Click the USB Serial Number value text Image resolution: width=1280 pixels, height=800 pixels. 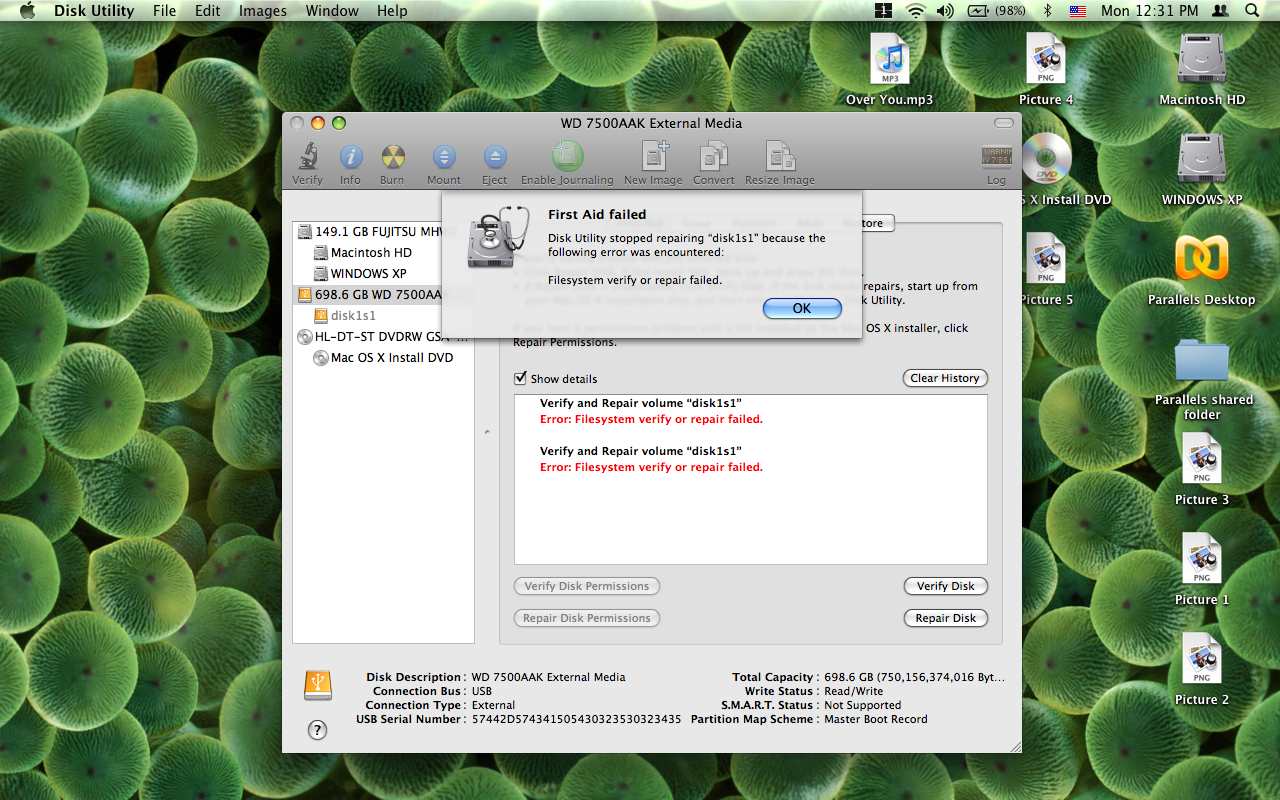pyautogui.click(x=576, y=719)
